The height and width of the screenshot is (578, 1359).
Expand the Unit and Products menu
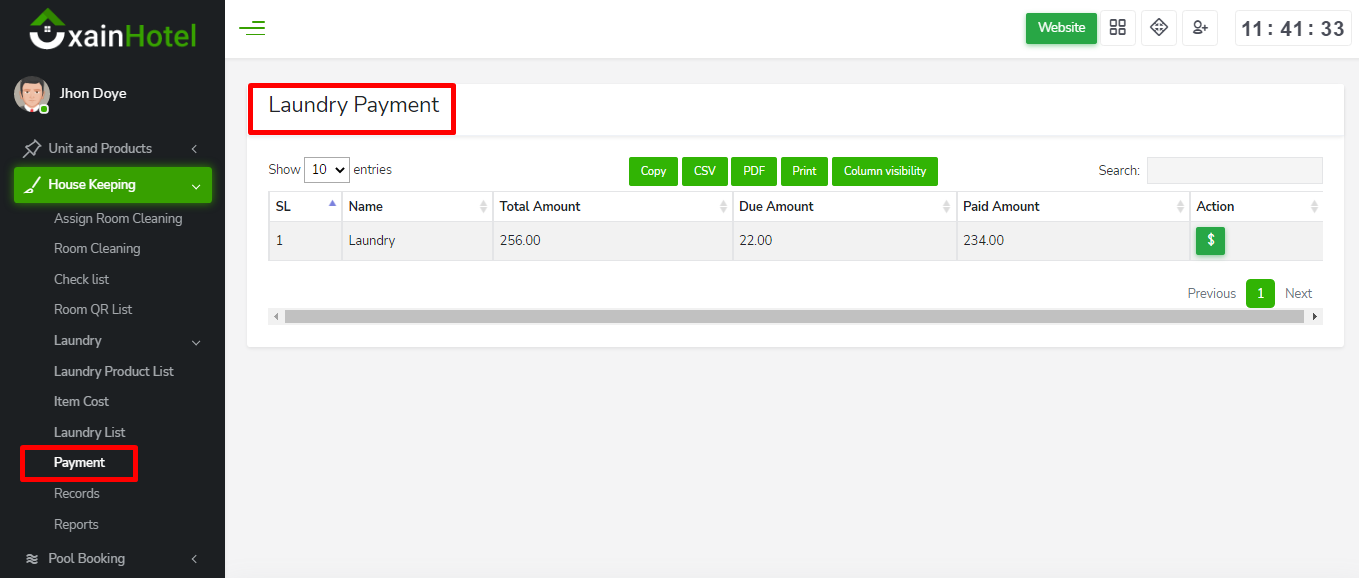tap(112, 148)
